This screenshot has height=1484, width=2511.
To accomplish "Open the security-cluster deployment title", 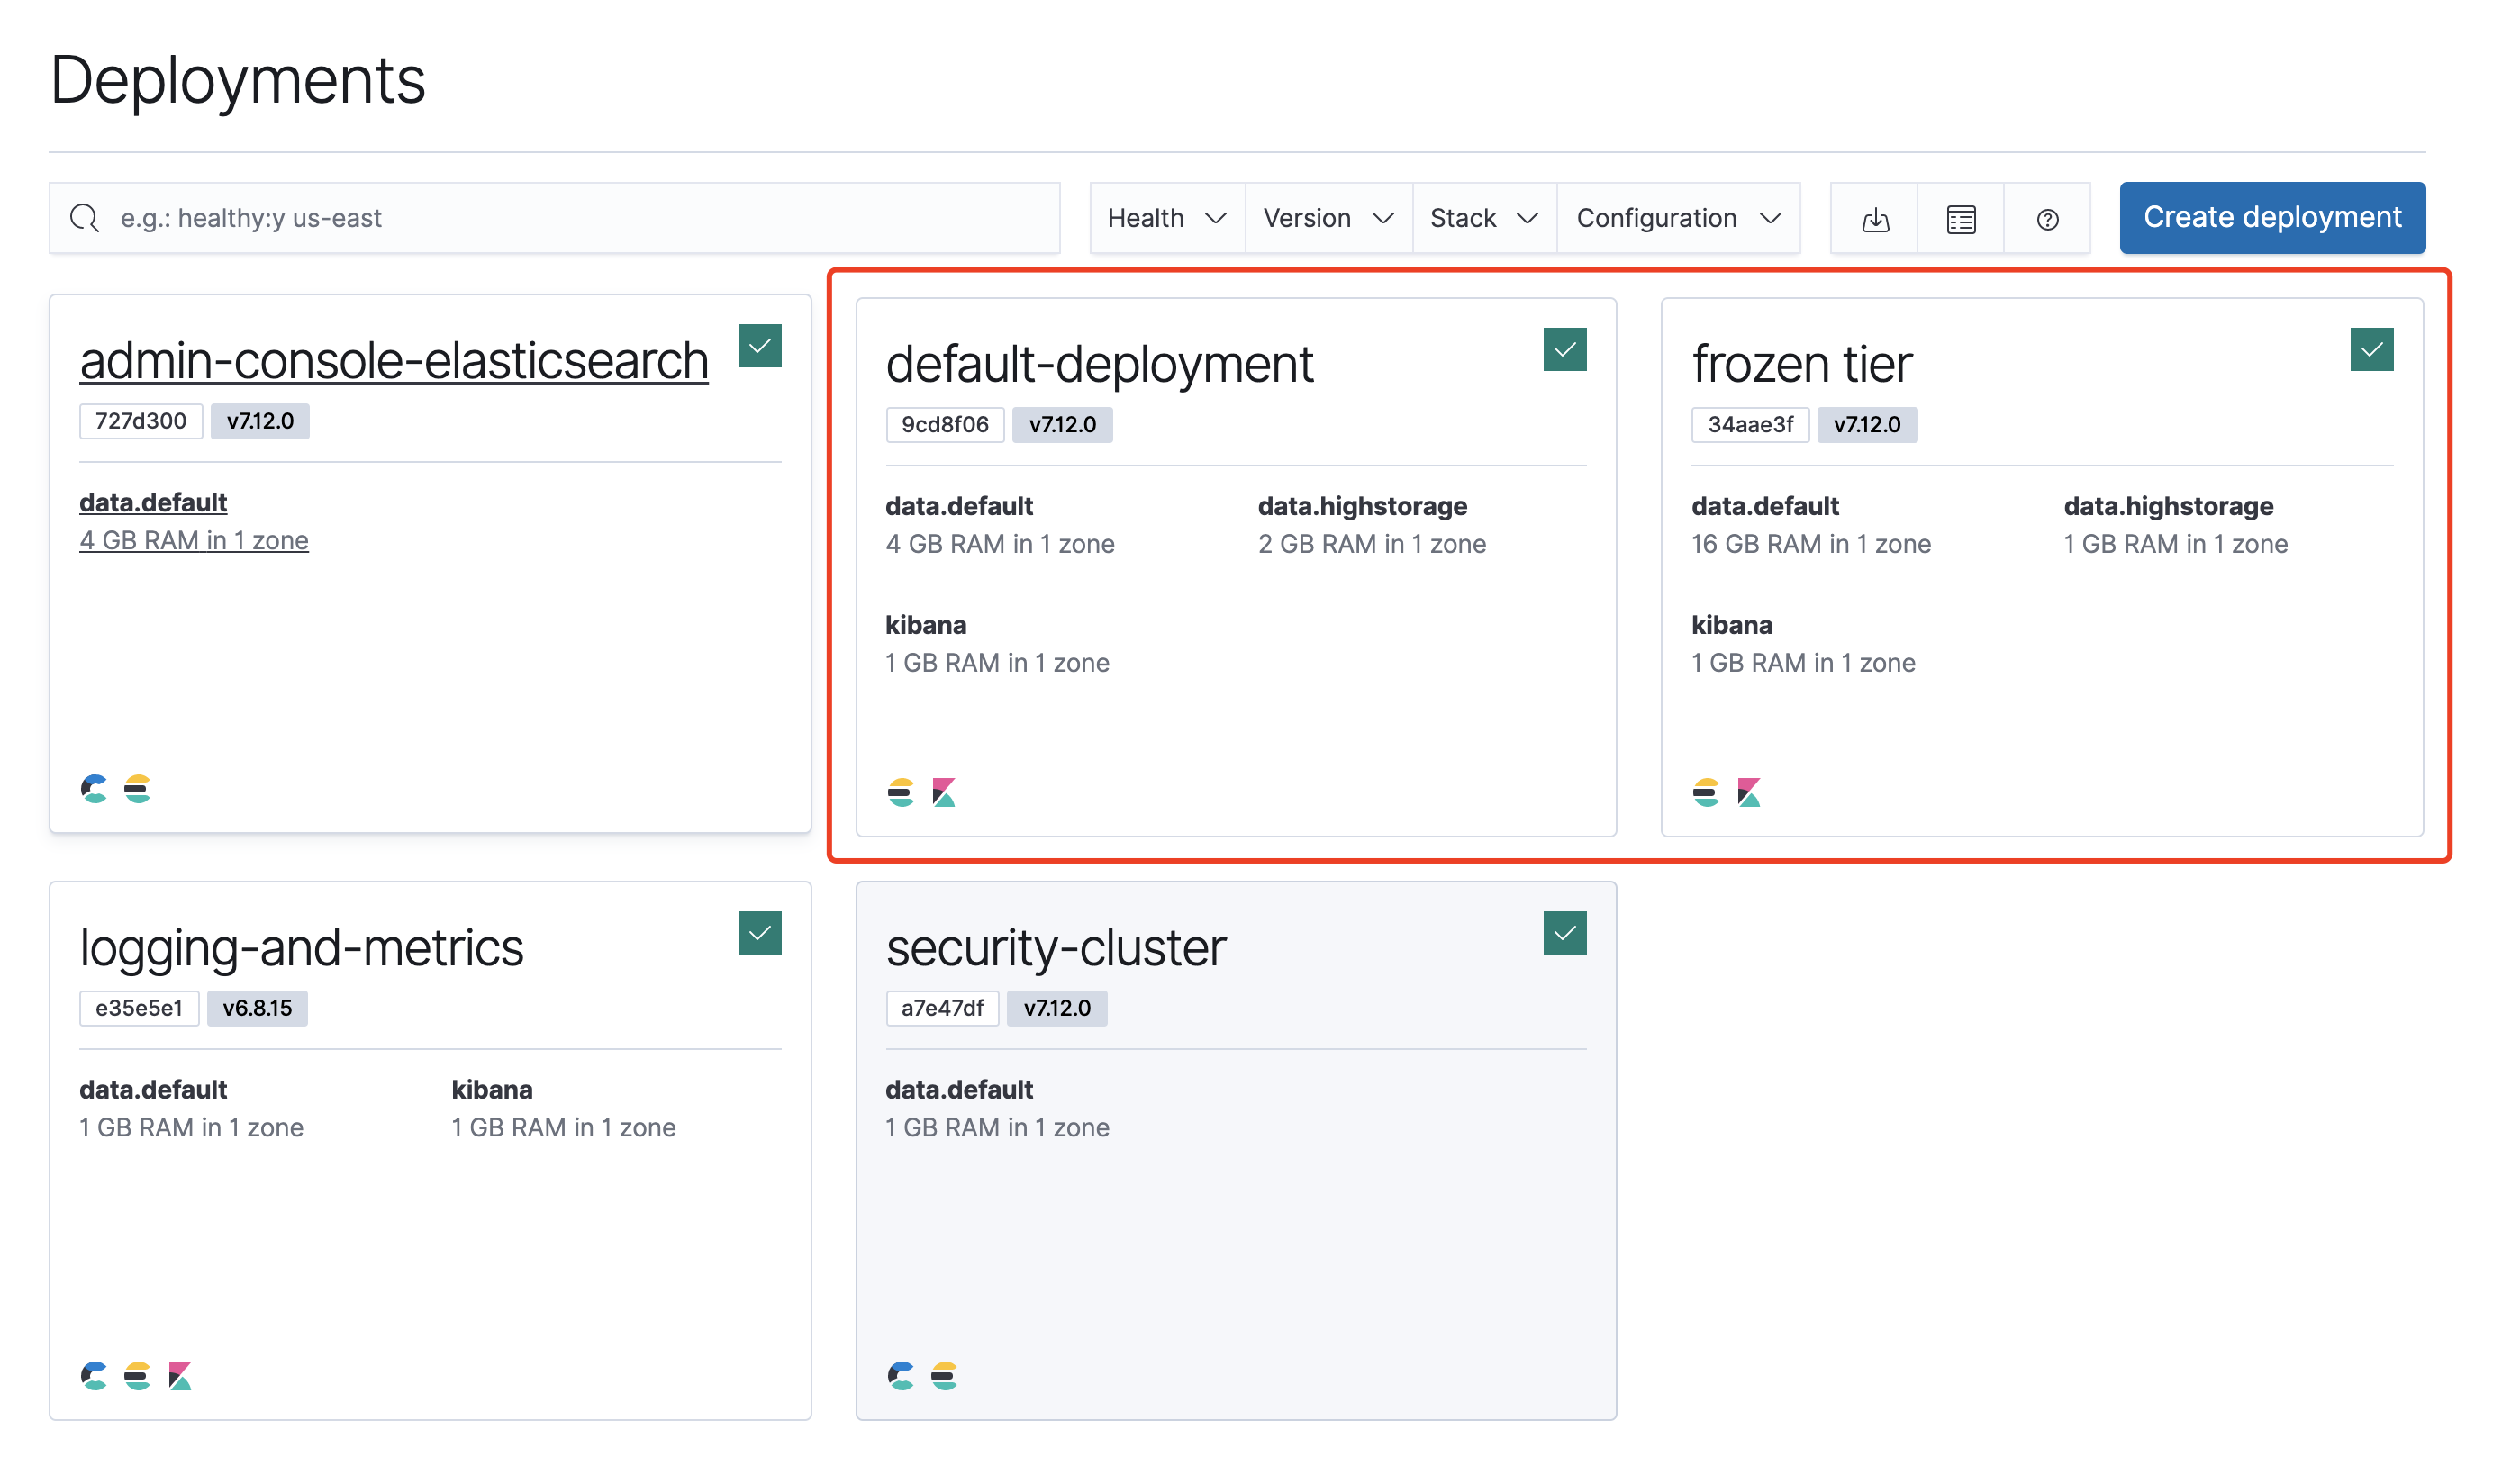I will coord(1056,947).
